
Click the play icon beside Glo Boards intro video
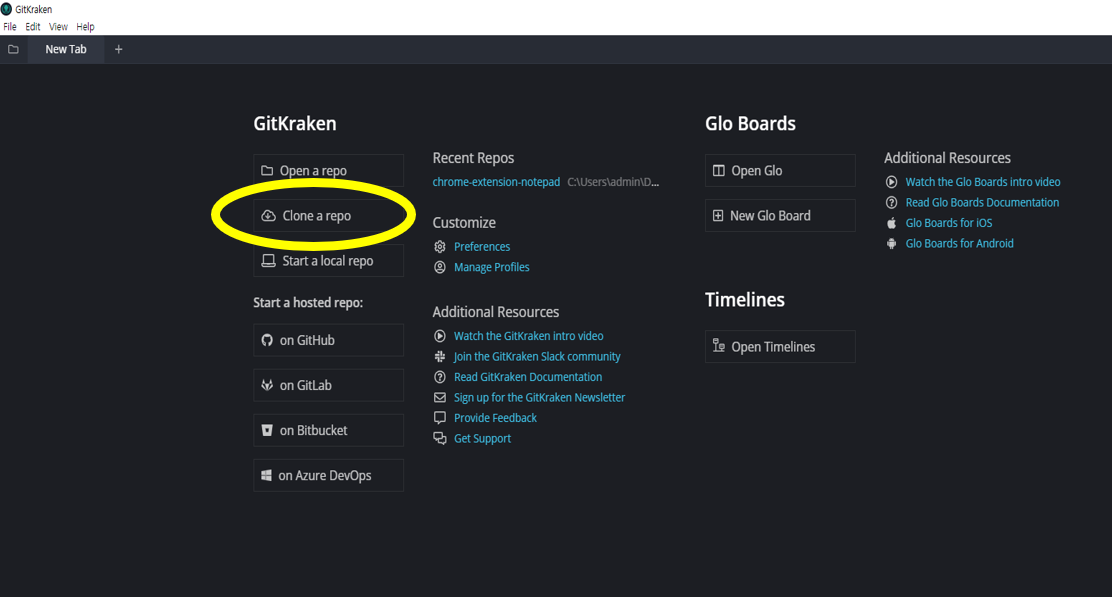coord(891,182)
